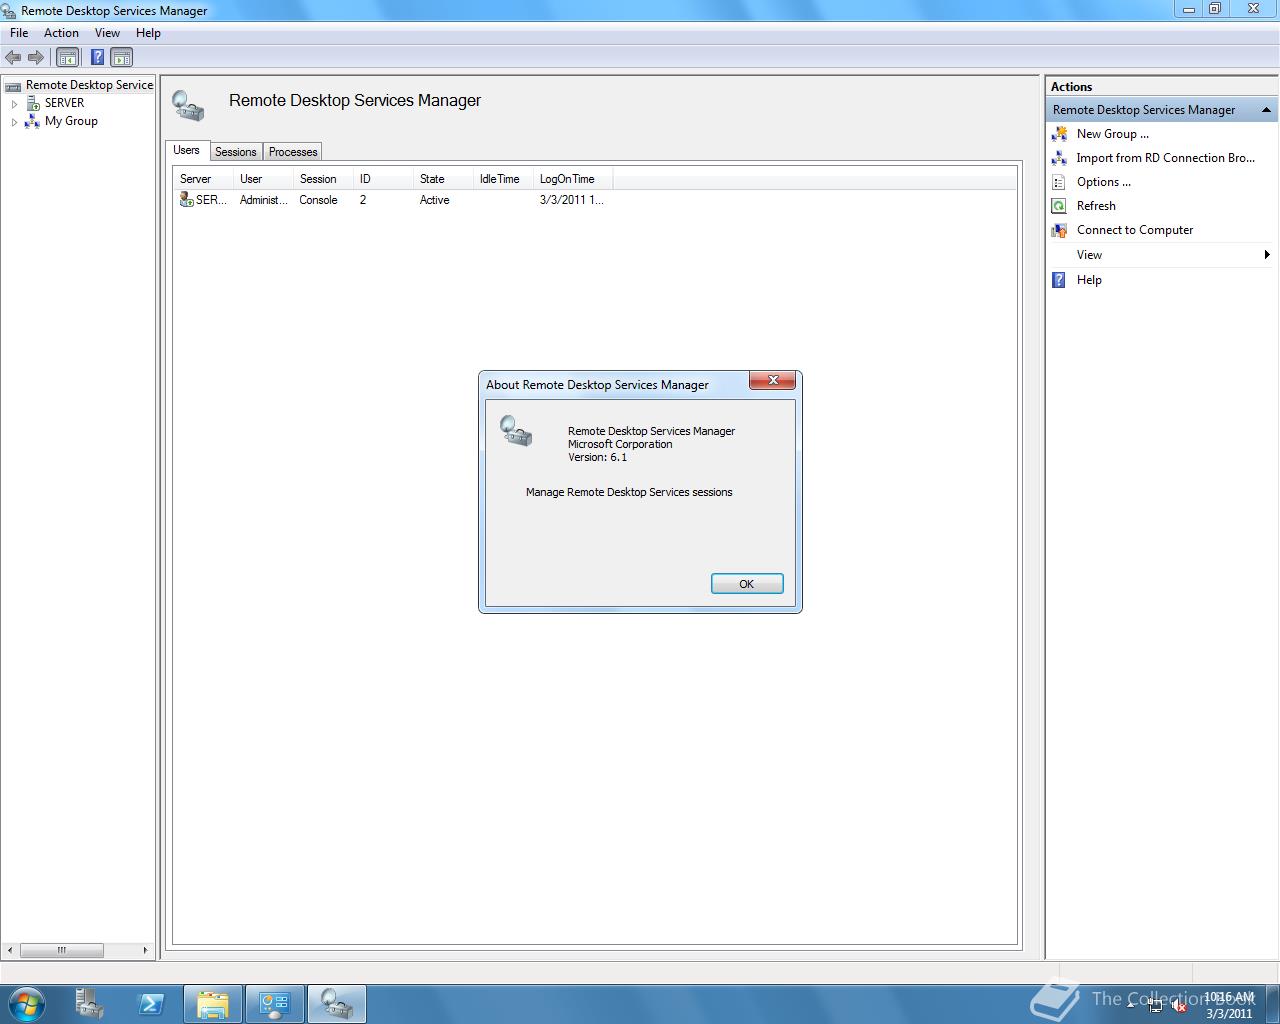The width and height of the screenshot is (1280, 1024).
Task: Open the View menu in menu bar
Action: tap(107, 33)
